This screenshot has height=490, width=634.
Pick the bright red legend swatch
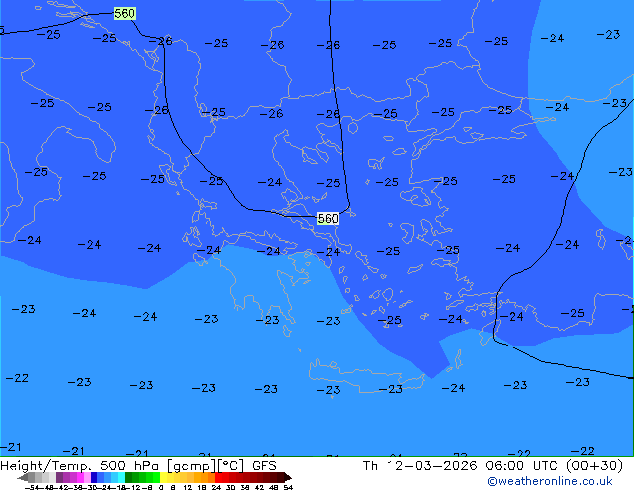pyautogui.click(x=218, y=477)
